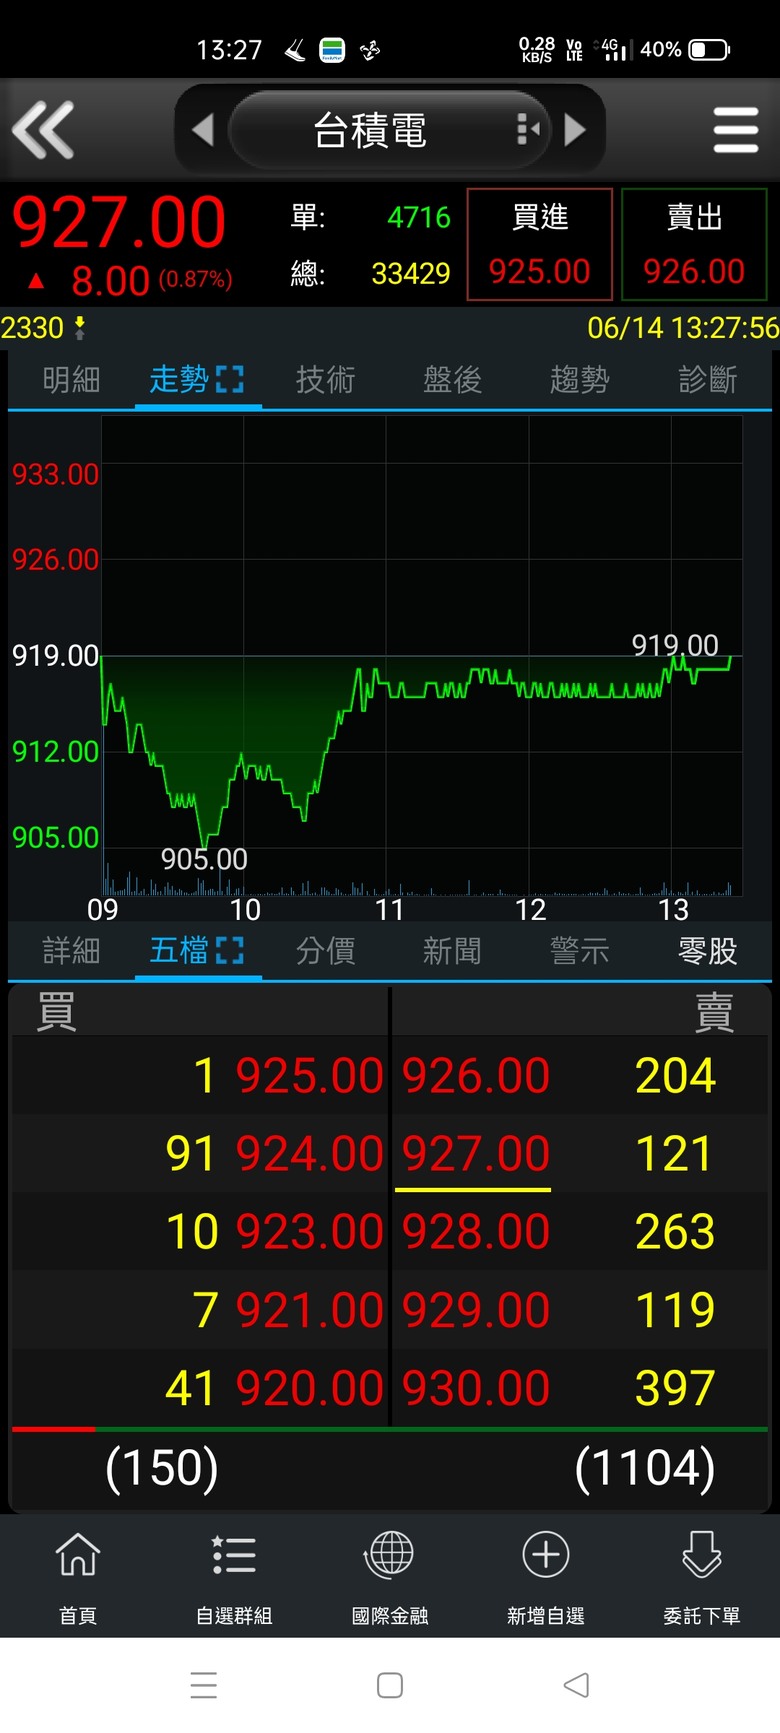Open the 警示 tab

579,950
